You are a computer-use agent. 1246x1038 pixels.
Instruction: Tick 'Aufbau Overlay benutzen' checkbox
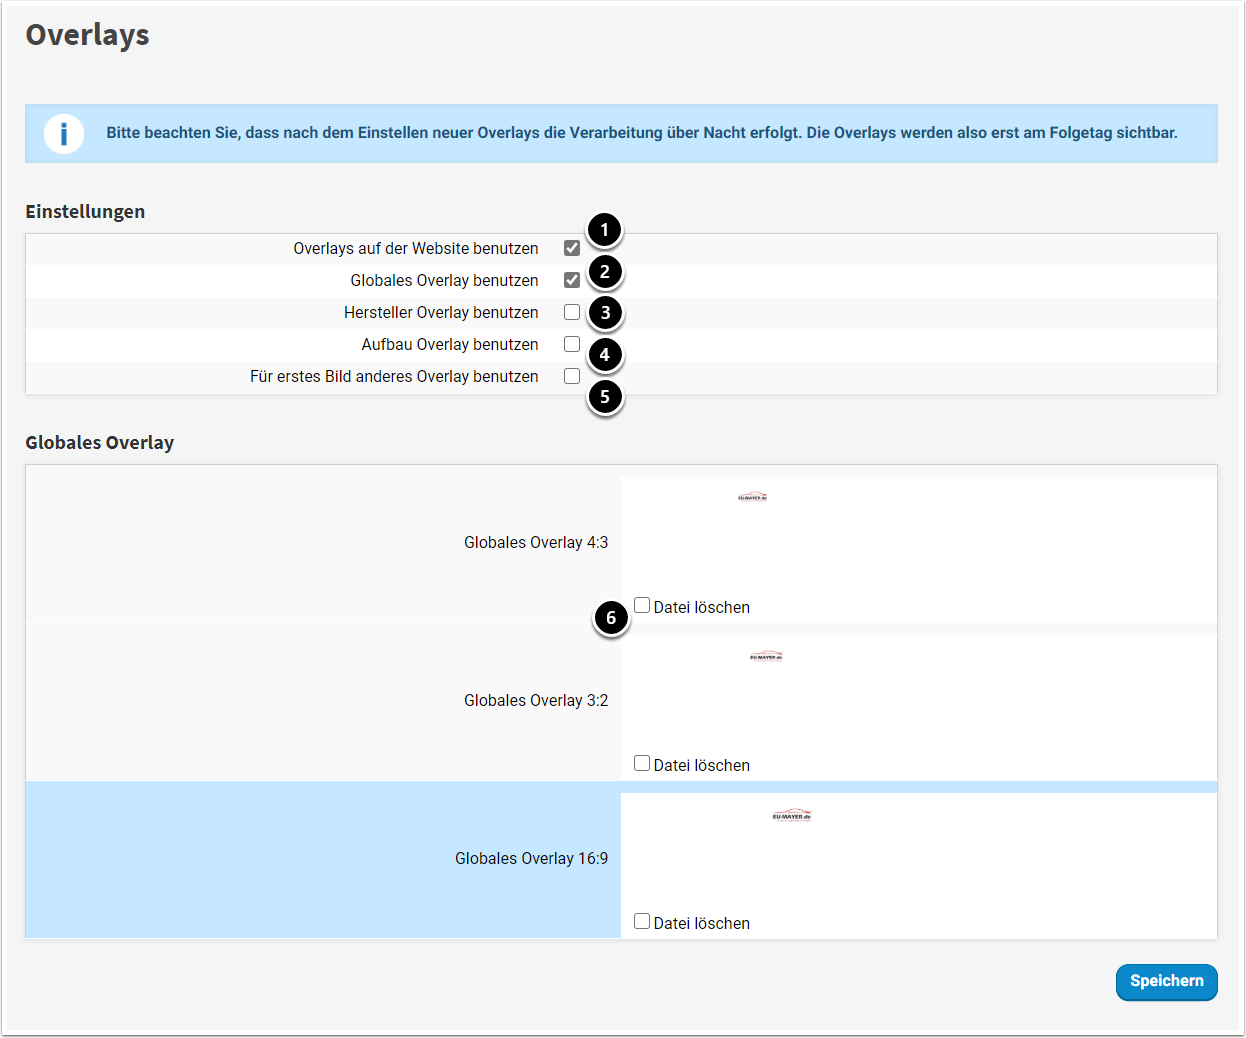572,344
